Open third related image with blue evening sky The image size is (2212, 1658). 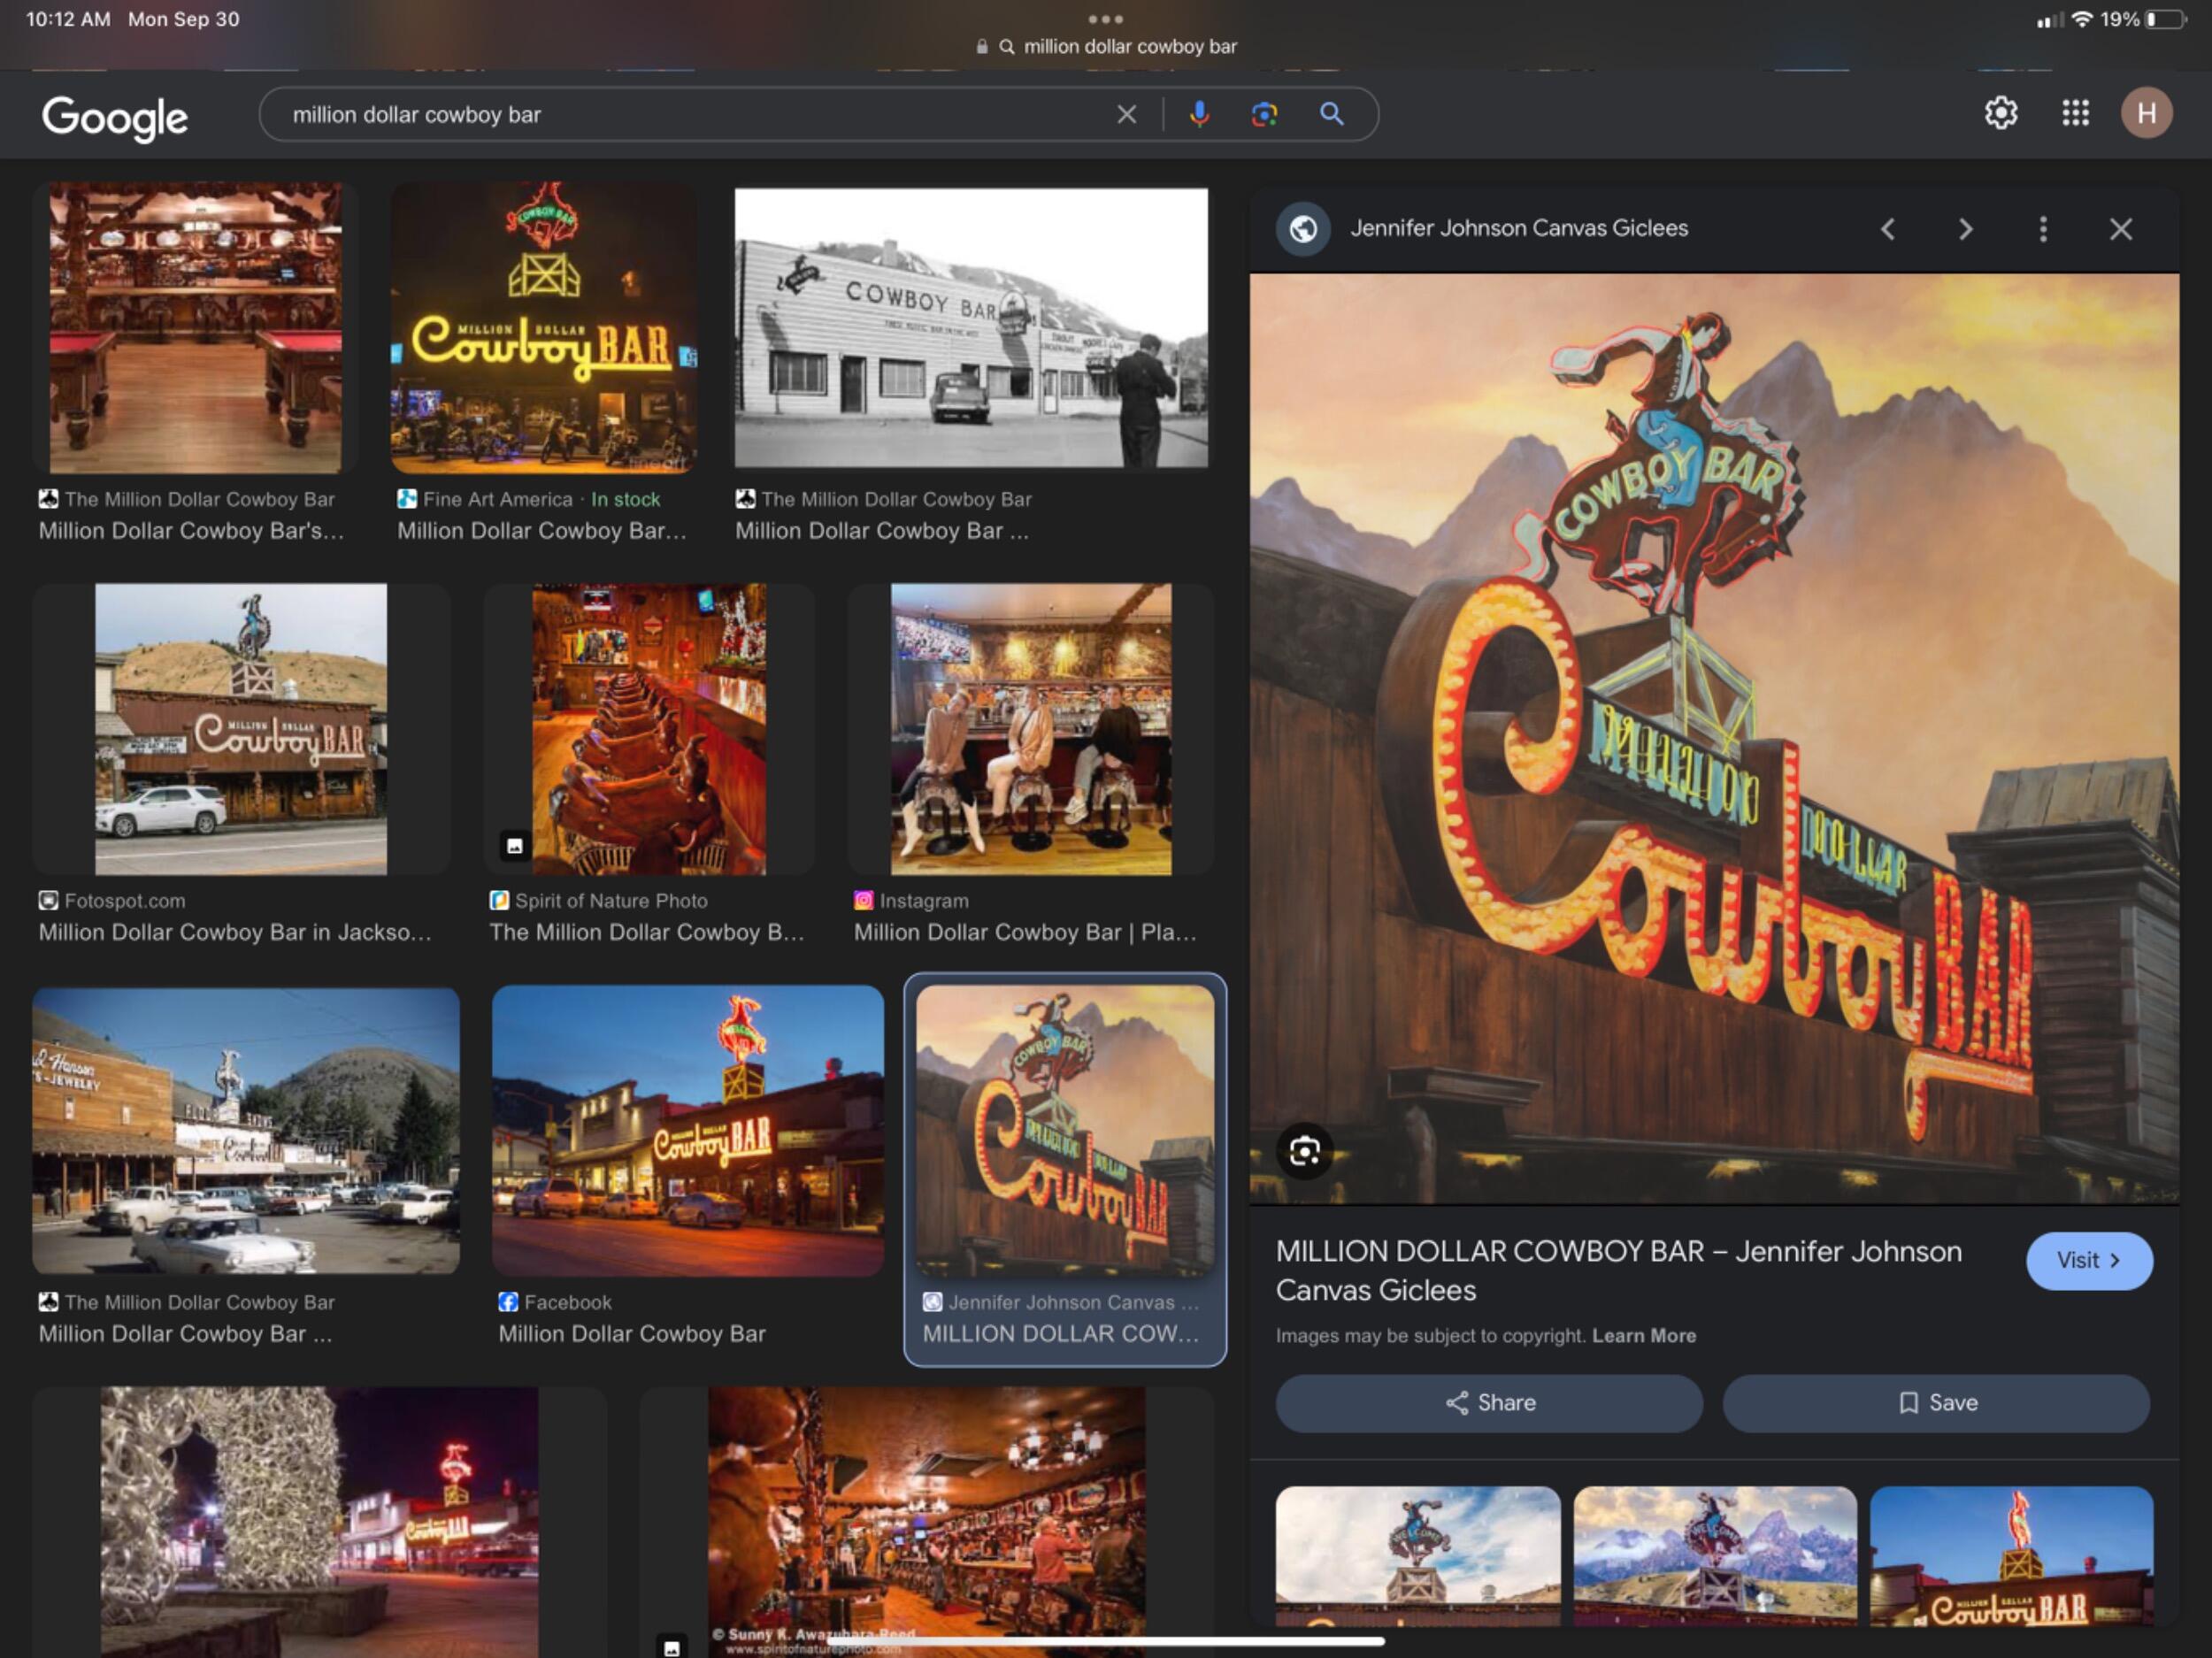pos(2010,1556)
